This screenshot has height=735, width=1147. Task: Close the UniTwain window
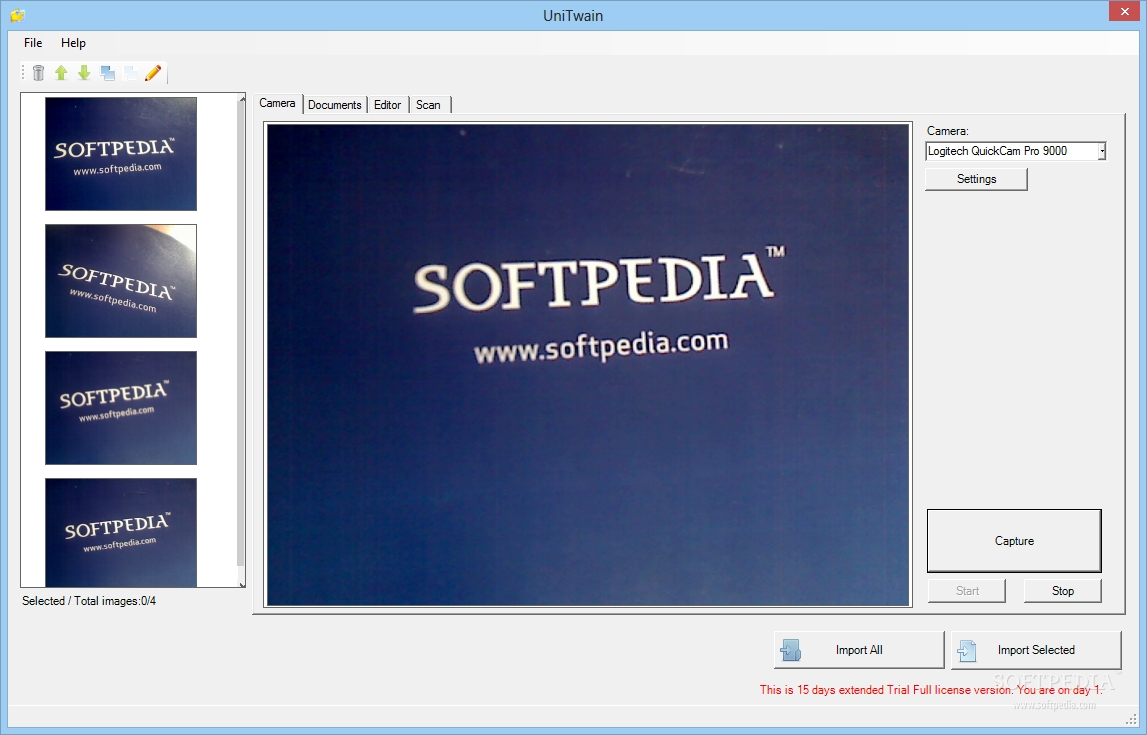pyautogui.click(x=1125, y=11)
